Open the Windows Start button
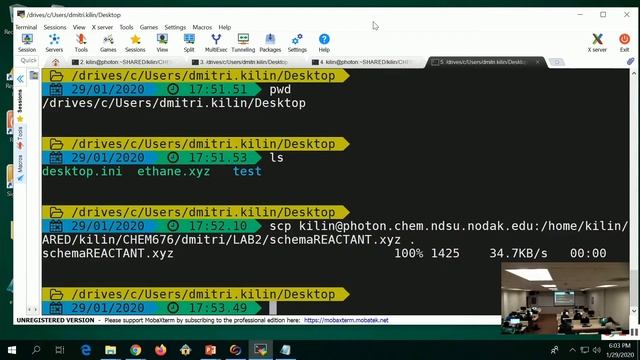 tap(12, 350)
